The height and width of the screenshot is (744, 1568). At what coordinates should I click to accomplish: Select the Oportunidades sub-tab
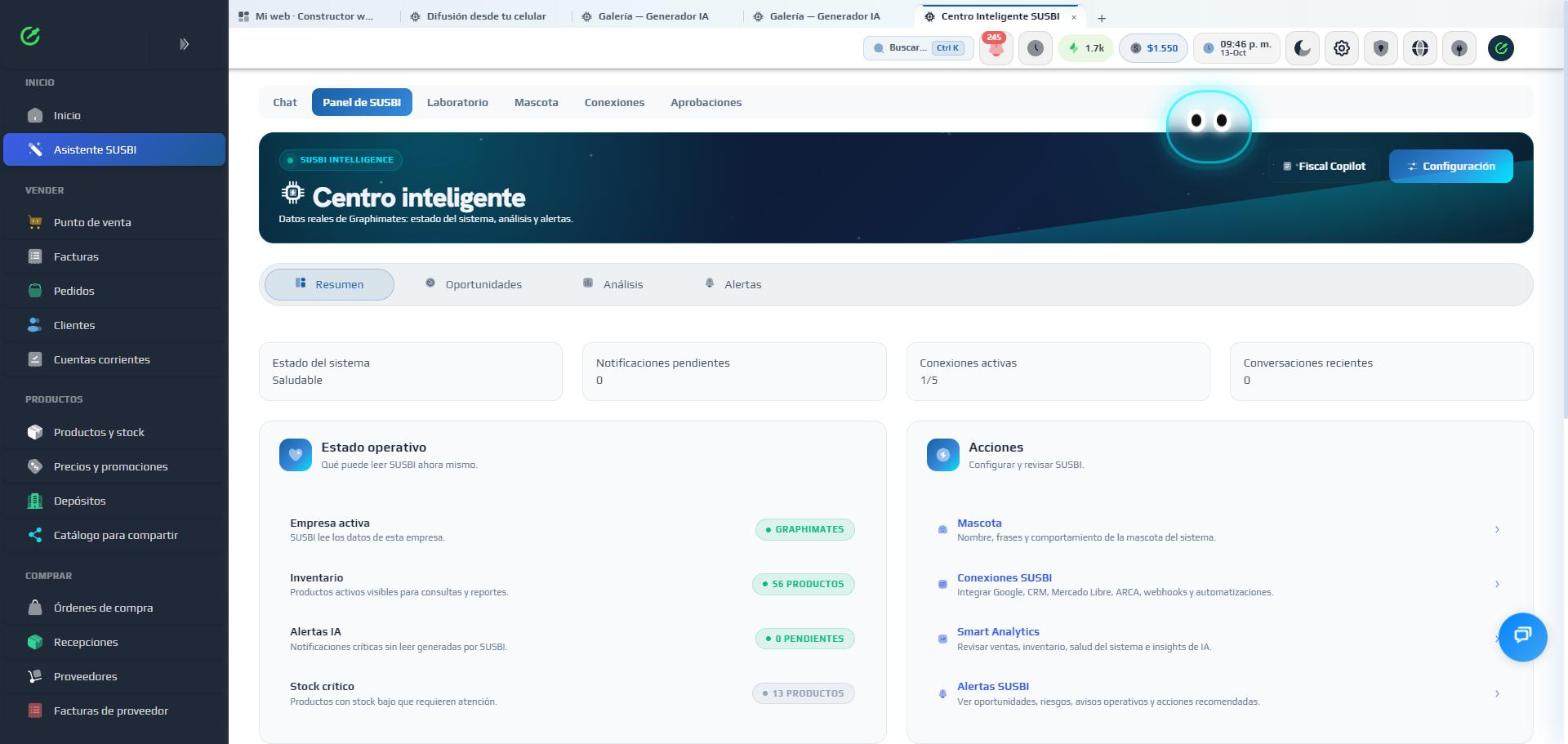click(x=473, y=284)
